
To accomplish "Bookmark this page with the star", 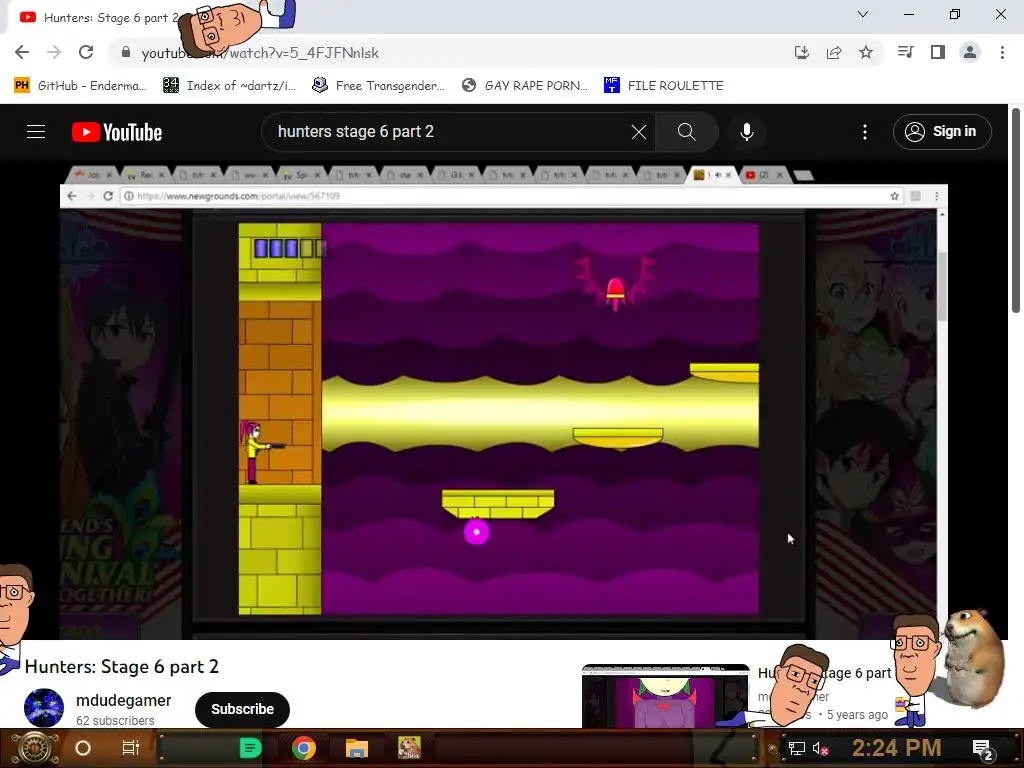I will coord(866,52).
